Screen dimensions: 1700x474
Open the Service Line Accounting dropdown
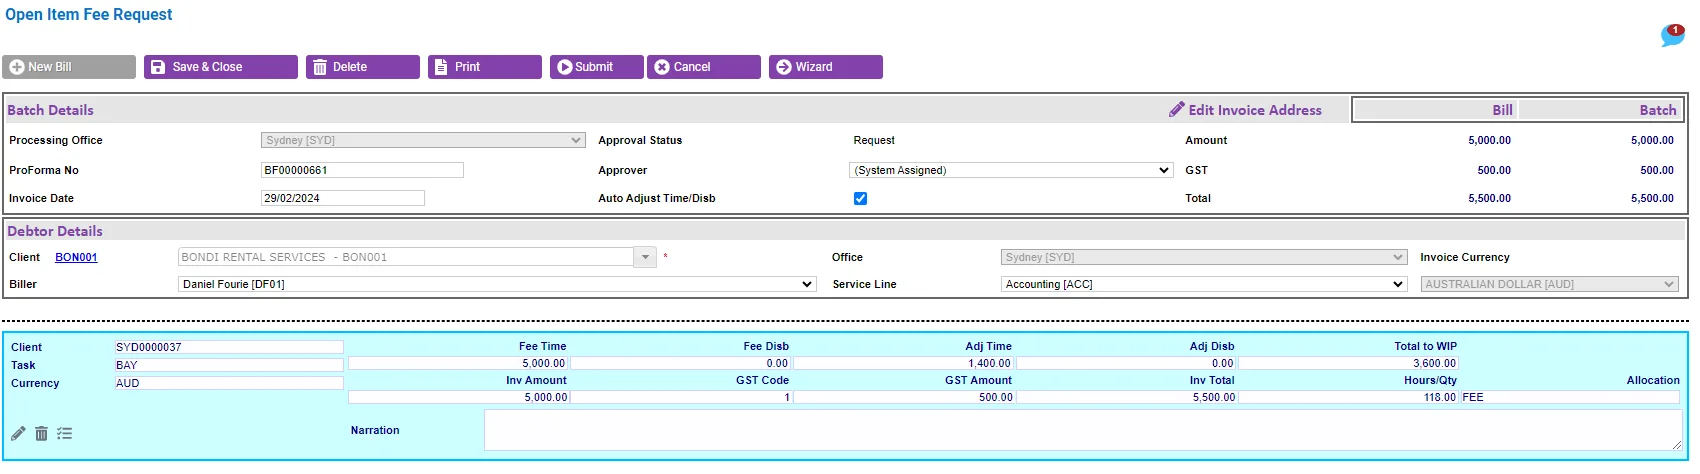tap(1204, 284)
